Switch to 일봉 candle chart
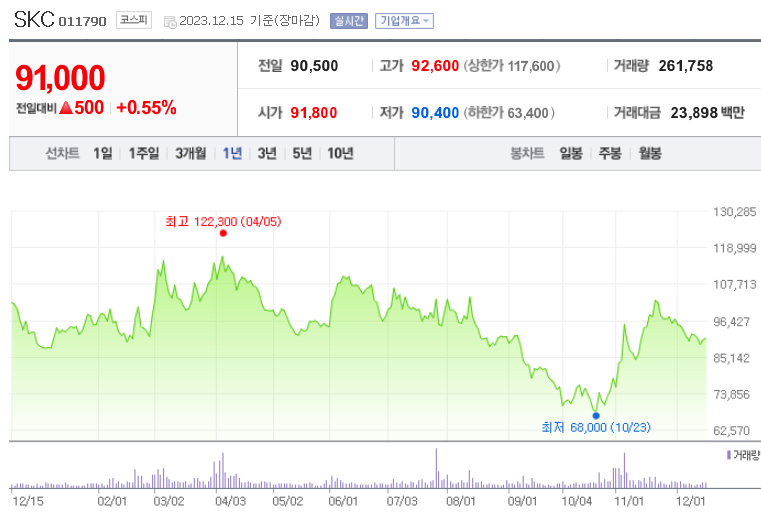Image resolution: width=761 pixels, height=523 pixels. 571,153
